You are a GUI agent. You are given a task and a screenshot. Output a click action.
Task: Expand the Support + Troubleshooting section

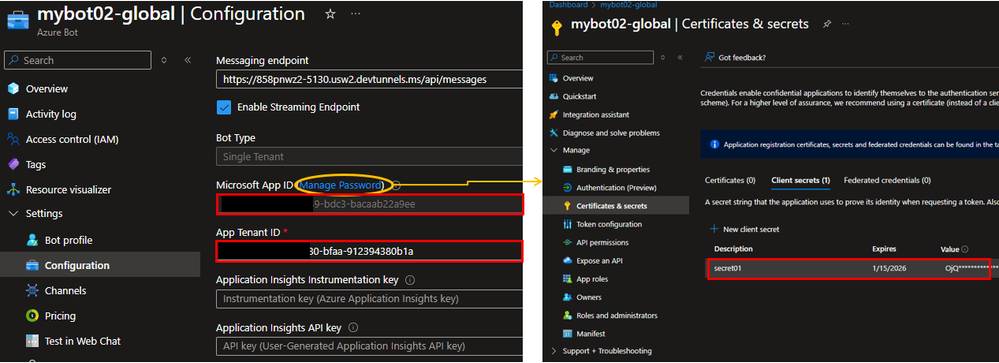pyautogui.click(x=553, y=351)
